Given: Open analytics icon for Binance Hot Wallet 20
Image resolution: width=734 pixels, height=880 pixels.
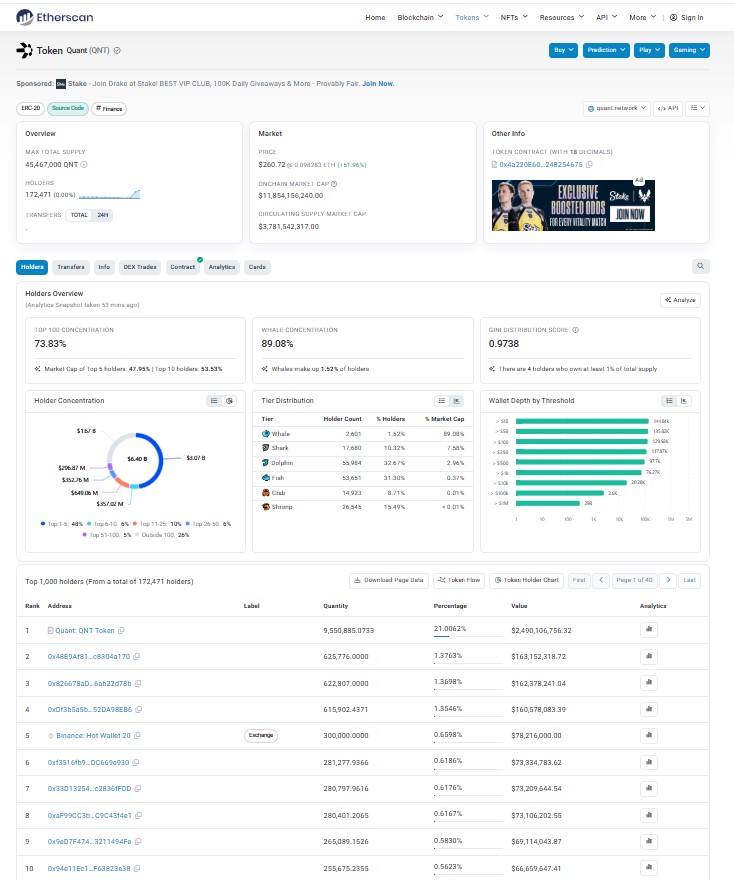Looking at the screenshot, I should (649, 735).
